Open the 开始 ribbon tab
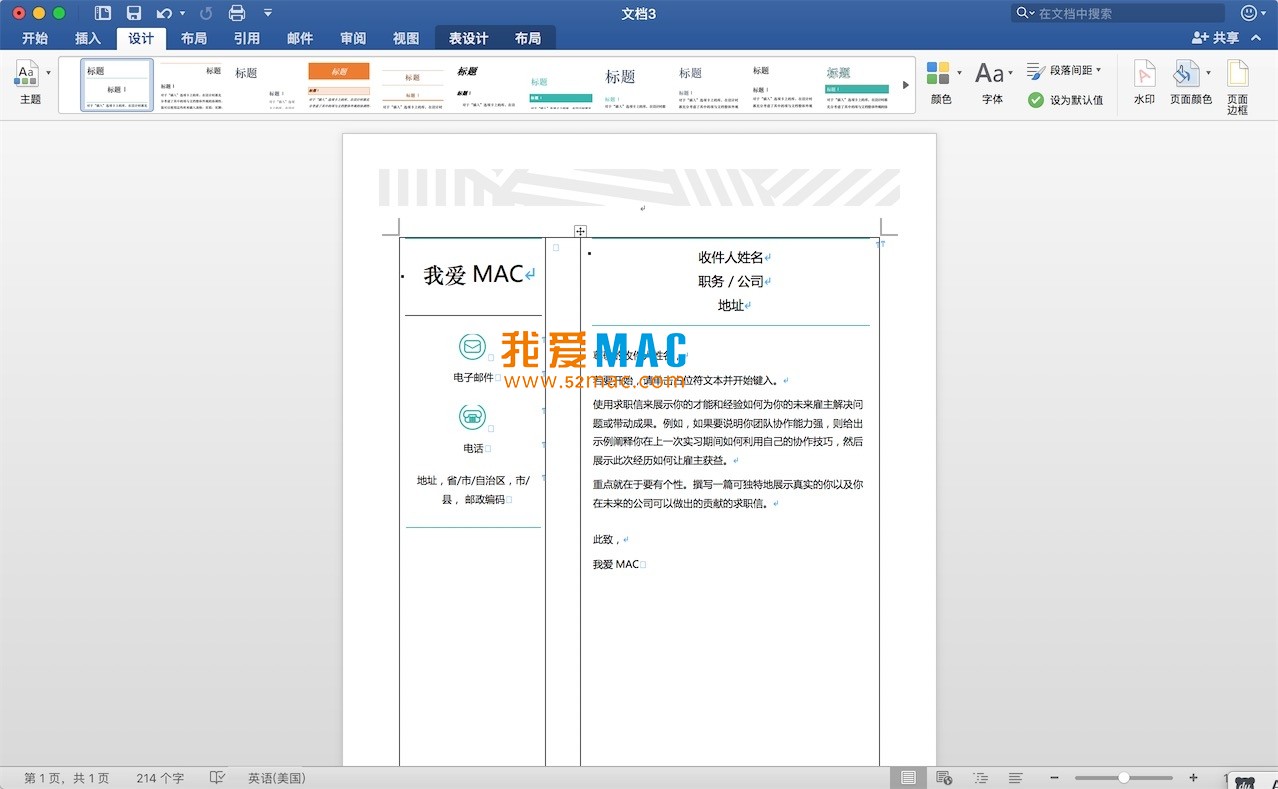Screen dimensions: 1278x789 [35, 38]
